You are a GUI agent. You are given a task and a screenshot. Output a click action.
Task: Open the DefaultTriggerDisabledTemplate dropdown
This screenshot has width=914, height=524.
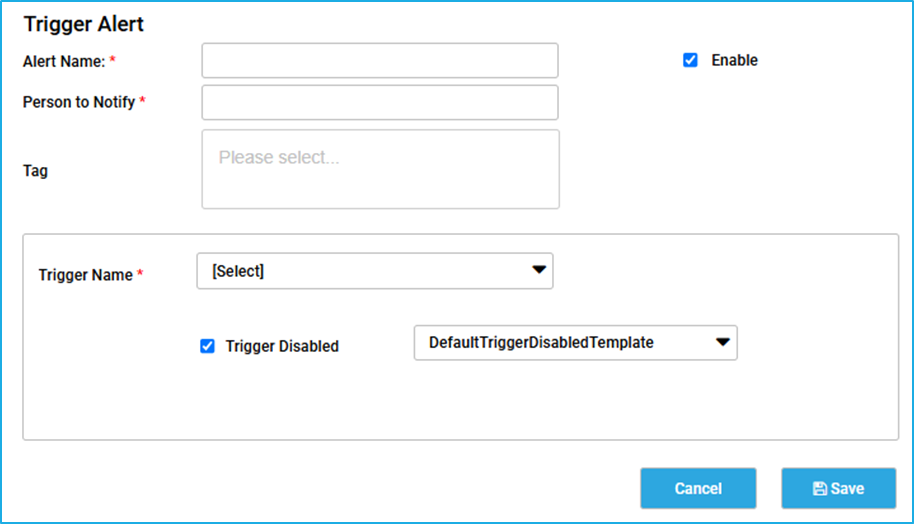click(x=575, y=343)
